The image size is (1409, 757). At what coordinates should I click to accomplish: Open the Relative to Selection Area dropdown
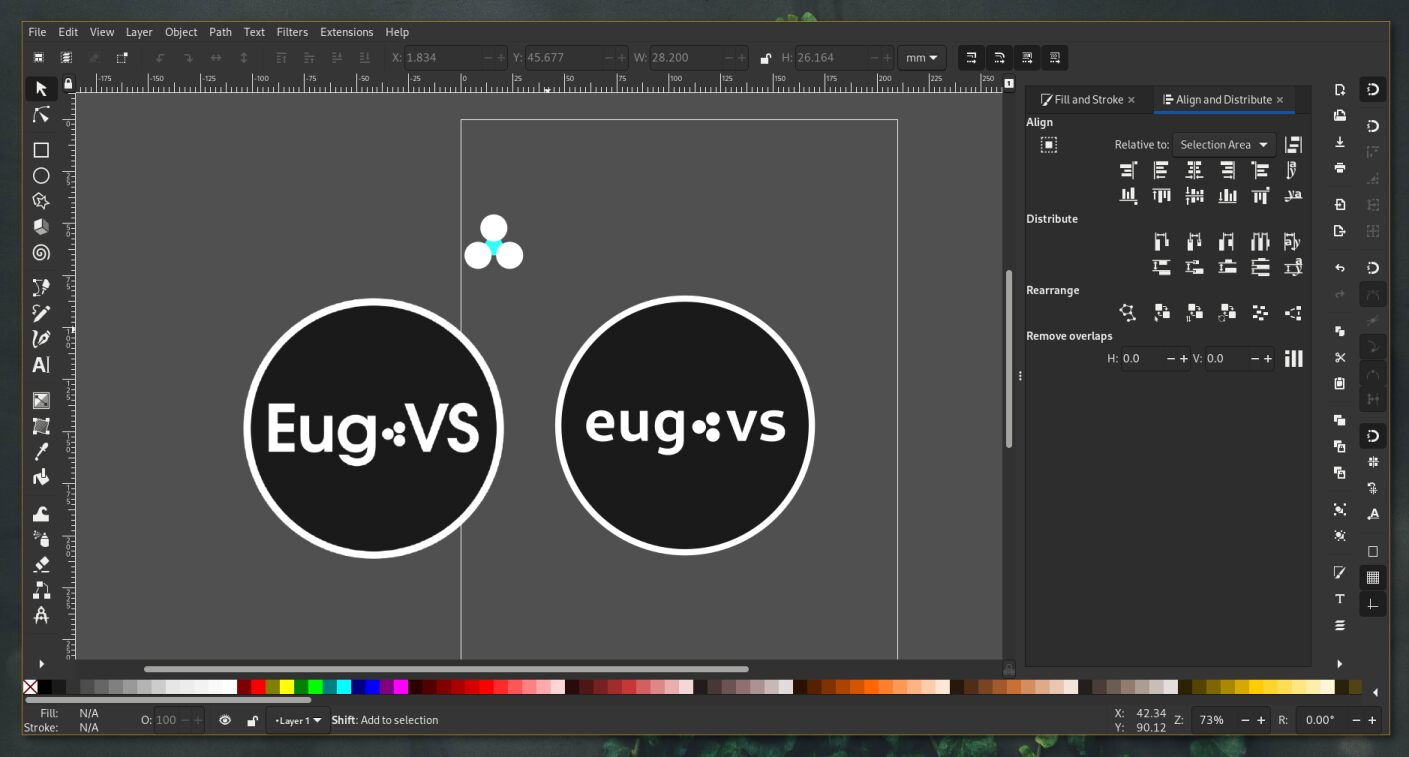click(x=1224, y=145)
